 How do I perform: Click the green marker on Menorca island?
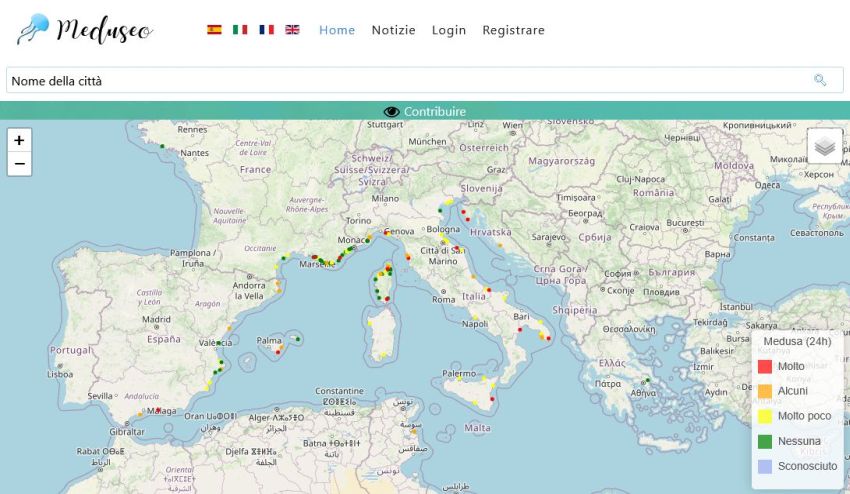coord(298,339)
